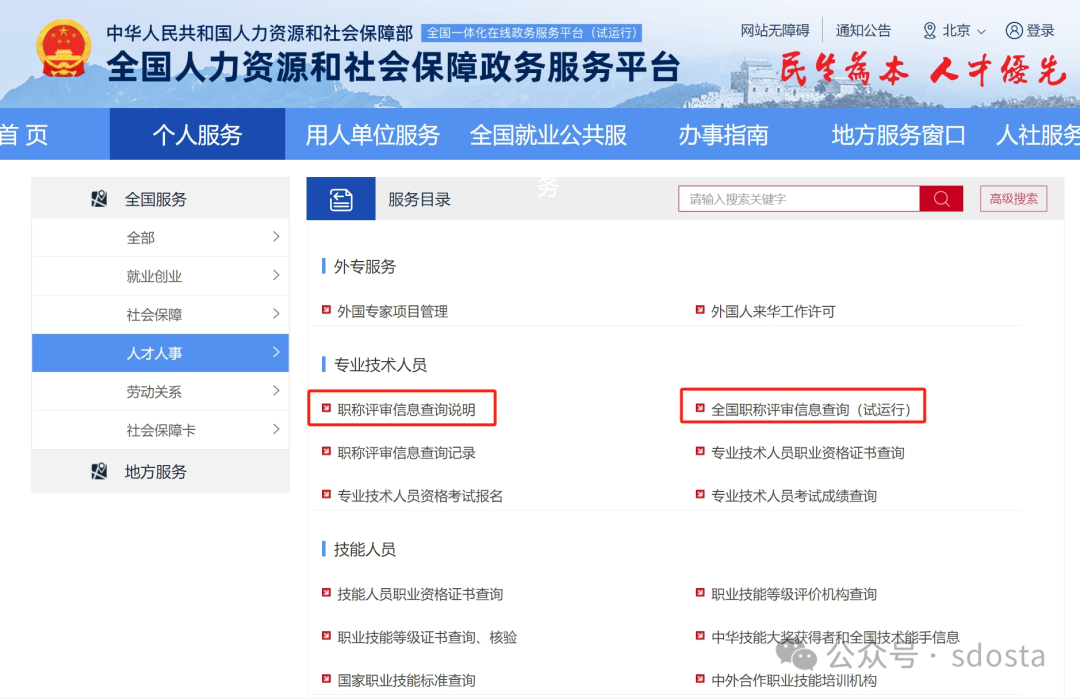Click red arrow bullet before 外国专家项目管理
The height and width of the screenshot is (699, 1080).
326,310
